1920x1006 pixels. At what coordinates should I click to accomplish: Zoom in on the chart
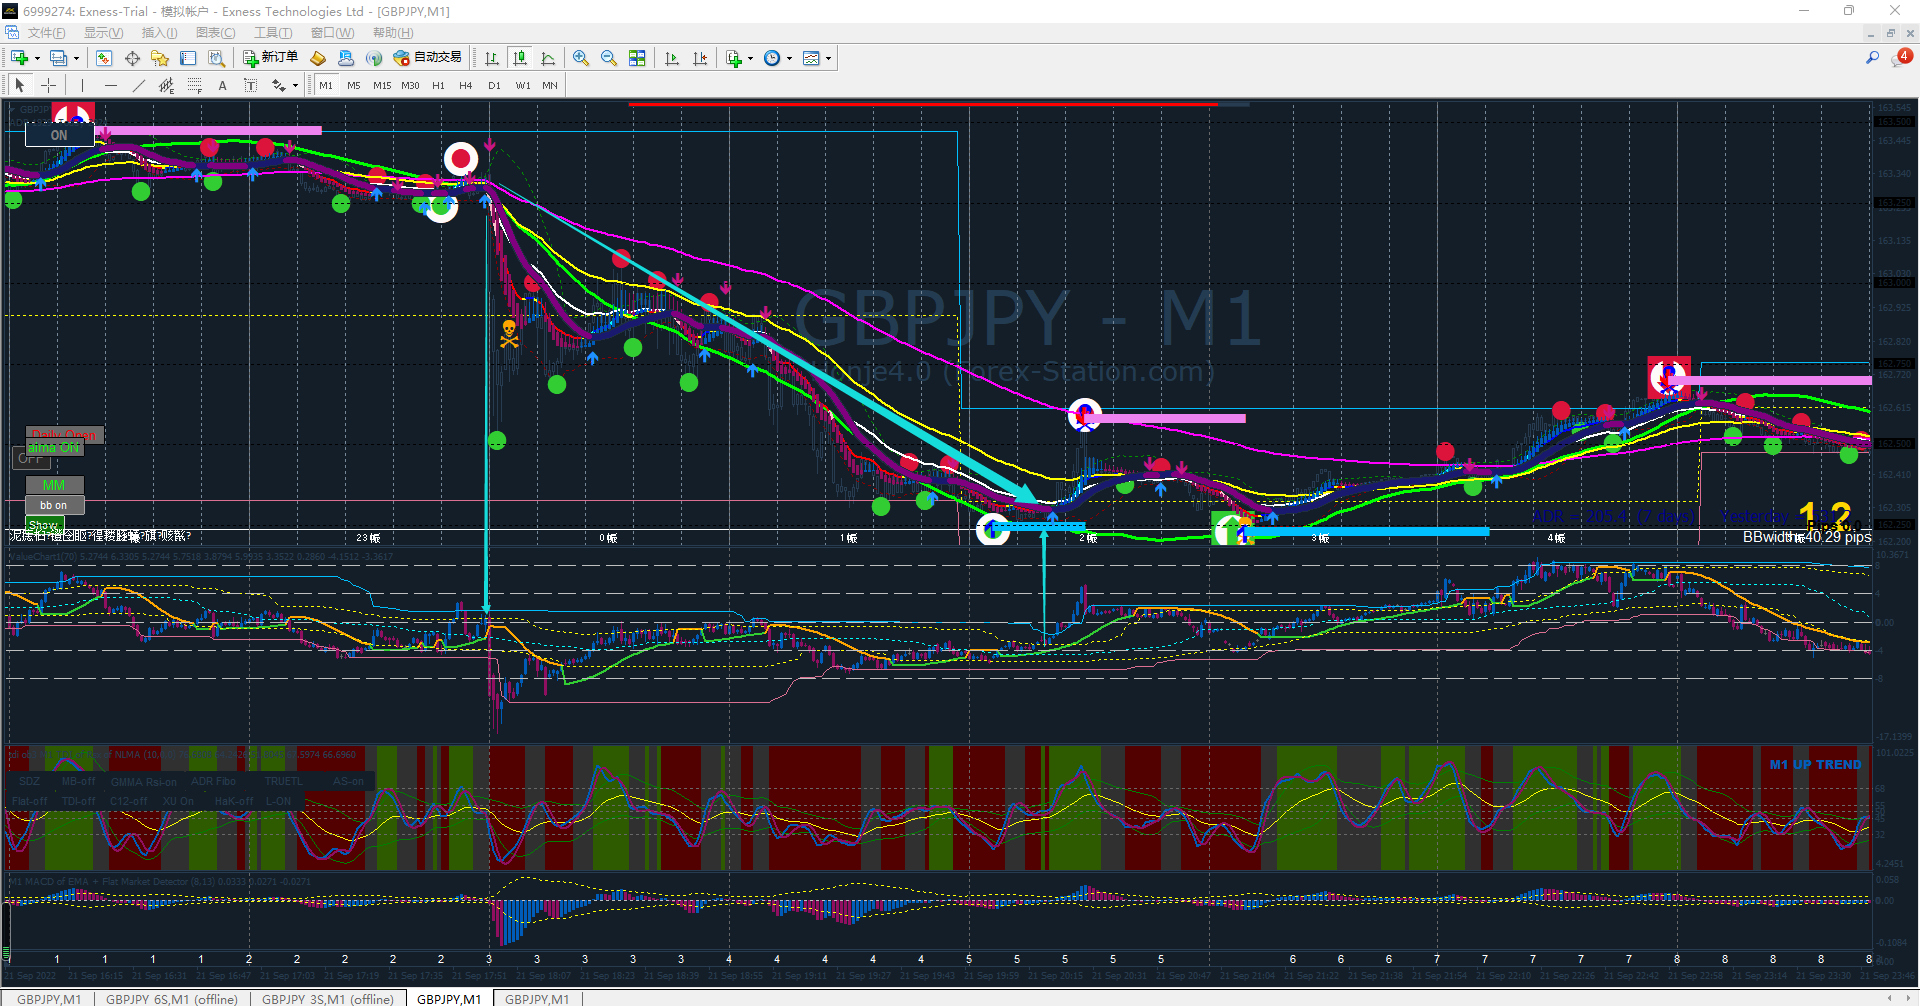click(581, 58)
